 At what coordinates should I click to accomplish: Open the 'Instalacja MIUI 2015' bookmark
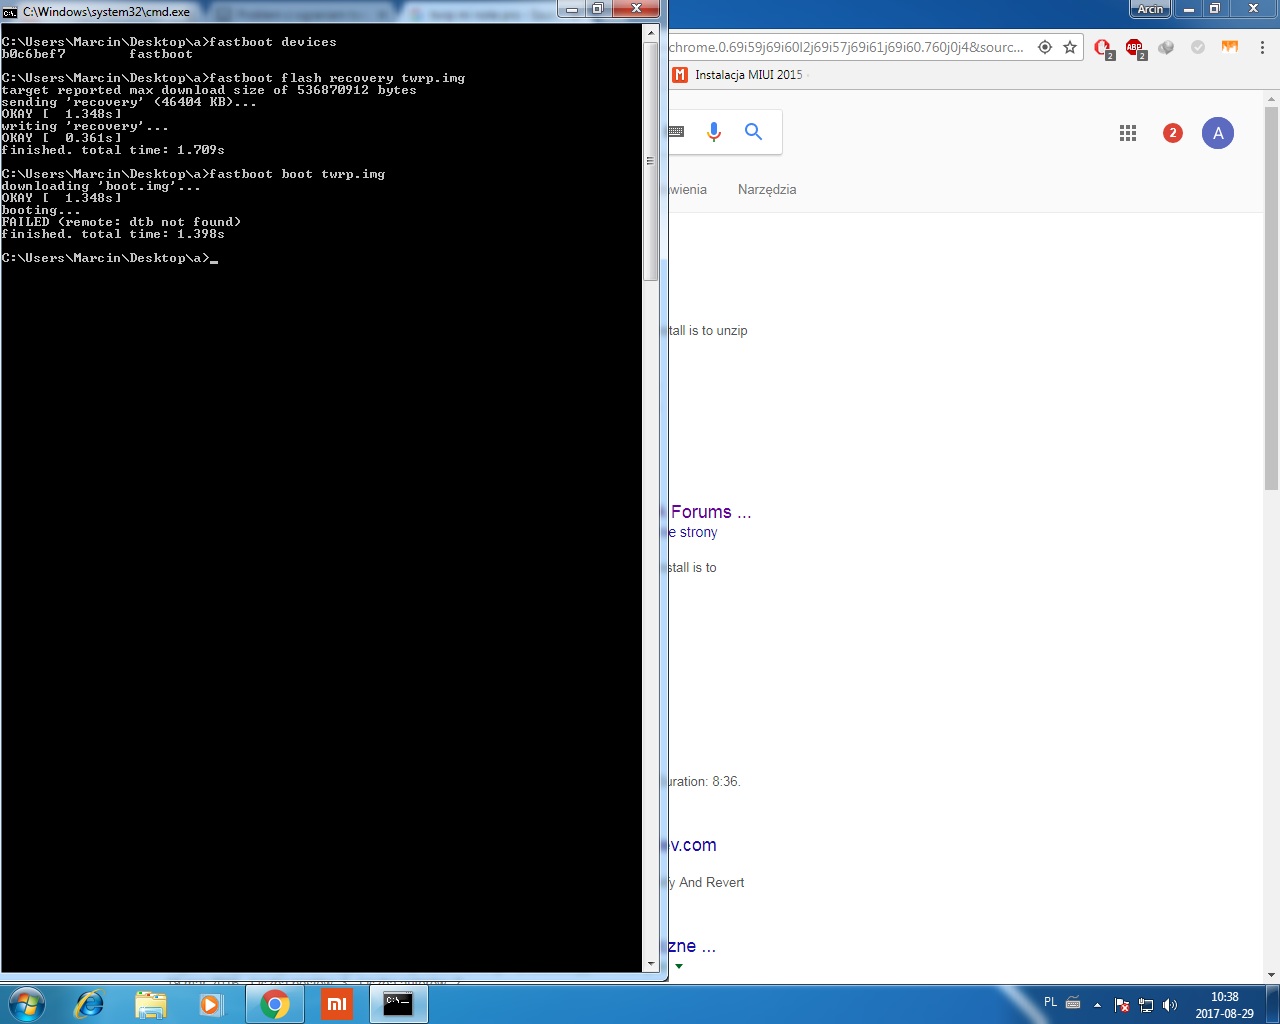point(747,75)
